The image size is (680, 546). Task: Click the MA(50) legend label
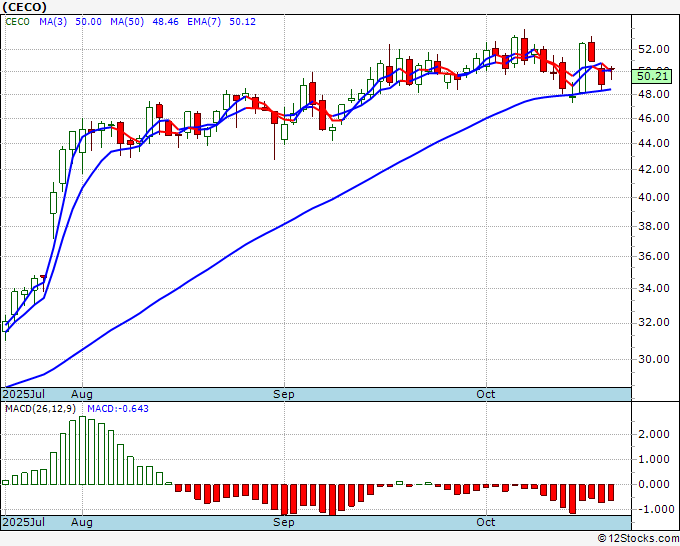point(127,22)
